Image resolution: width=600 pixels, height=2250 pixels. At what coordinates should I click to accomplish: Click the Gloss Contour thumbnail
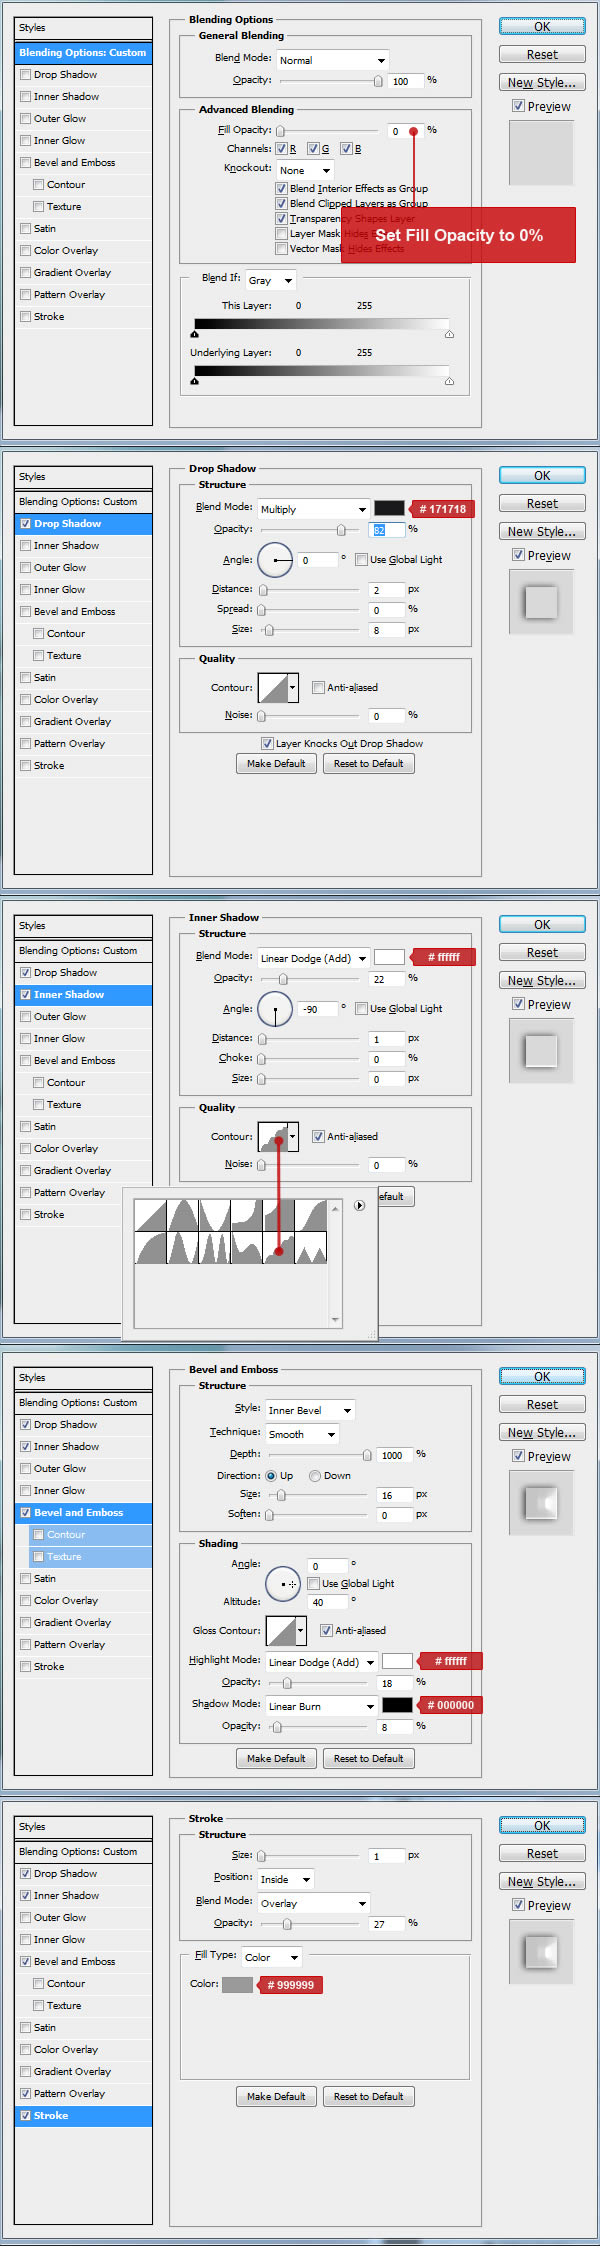click(x=280, y=1630)
